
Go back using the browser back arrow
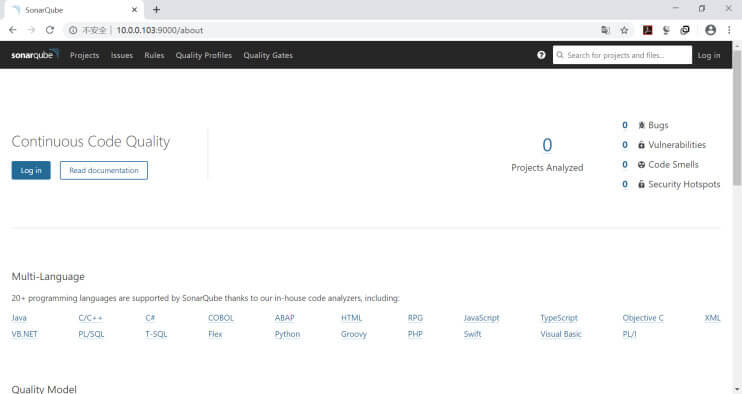point(13,30)
